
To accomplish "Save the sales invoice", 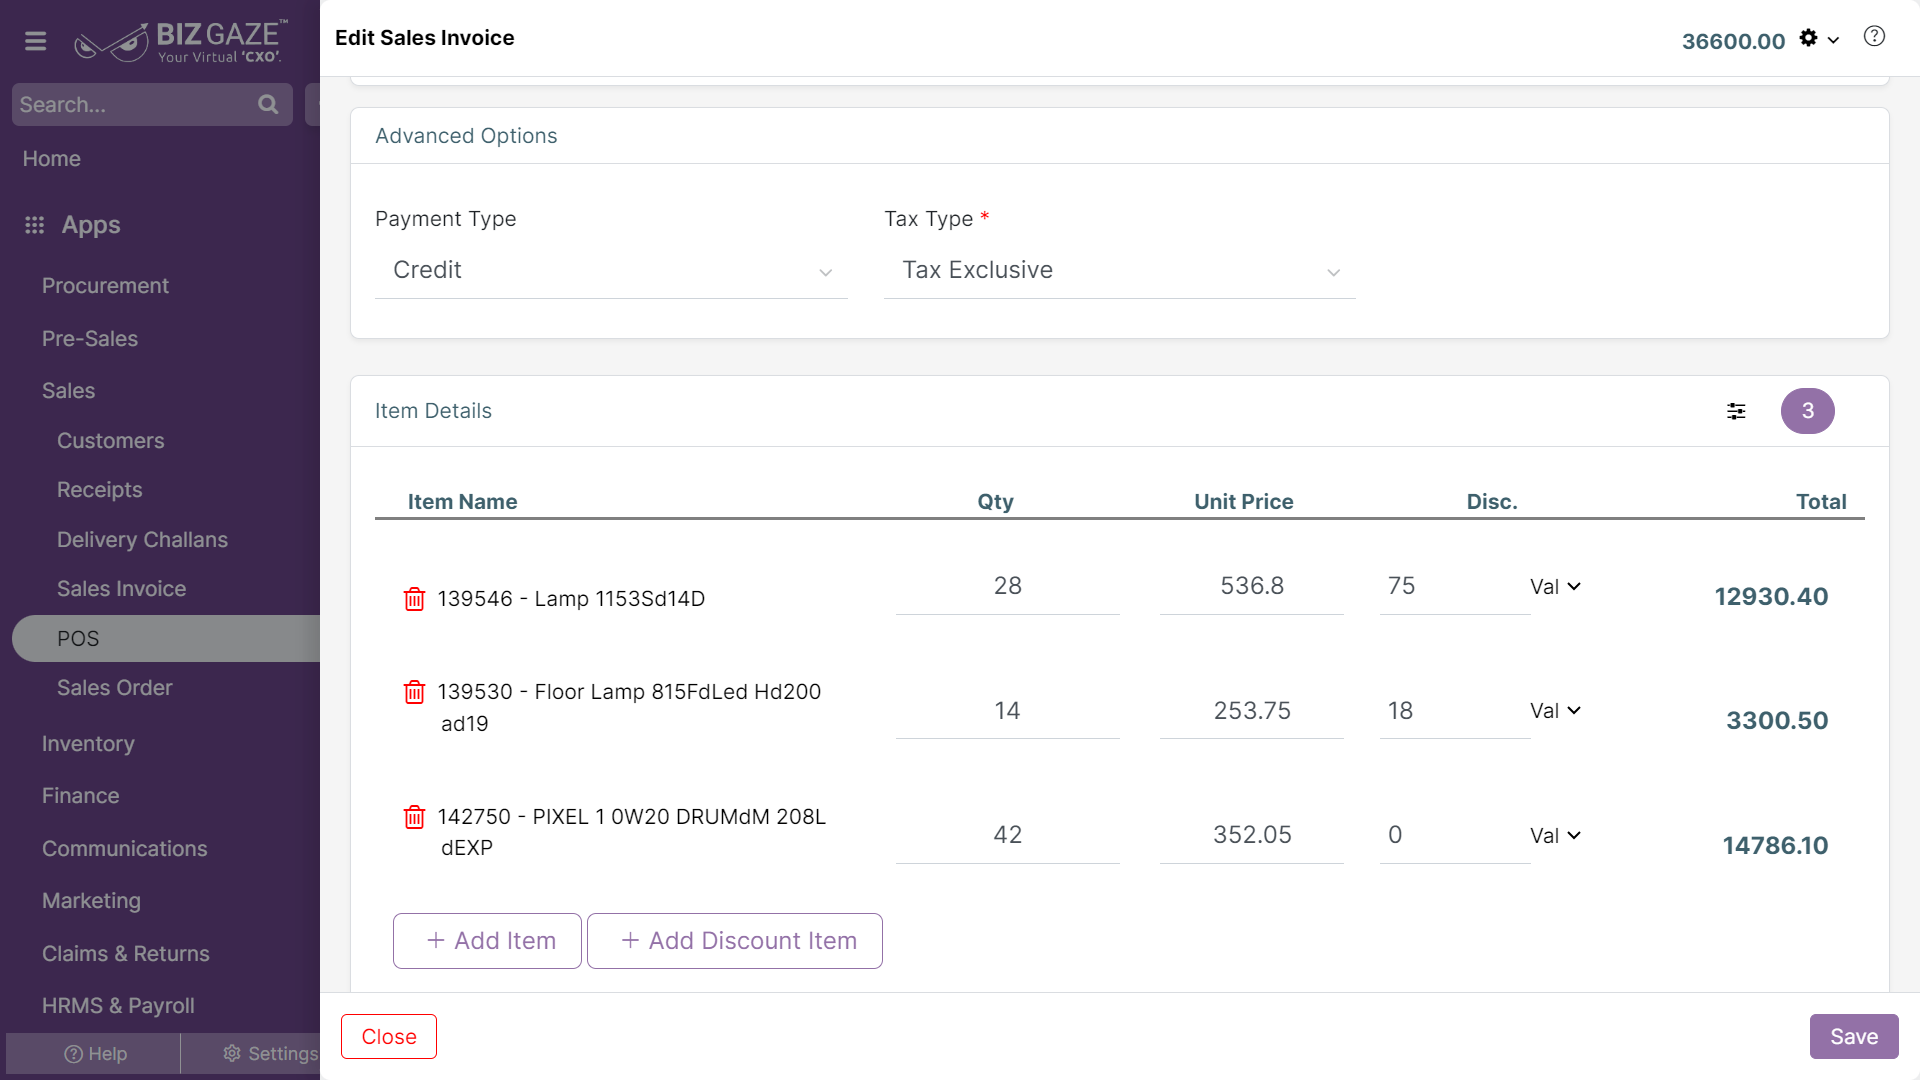I will coord(1854,1037).
